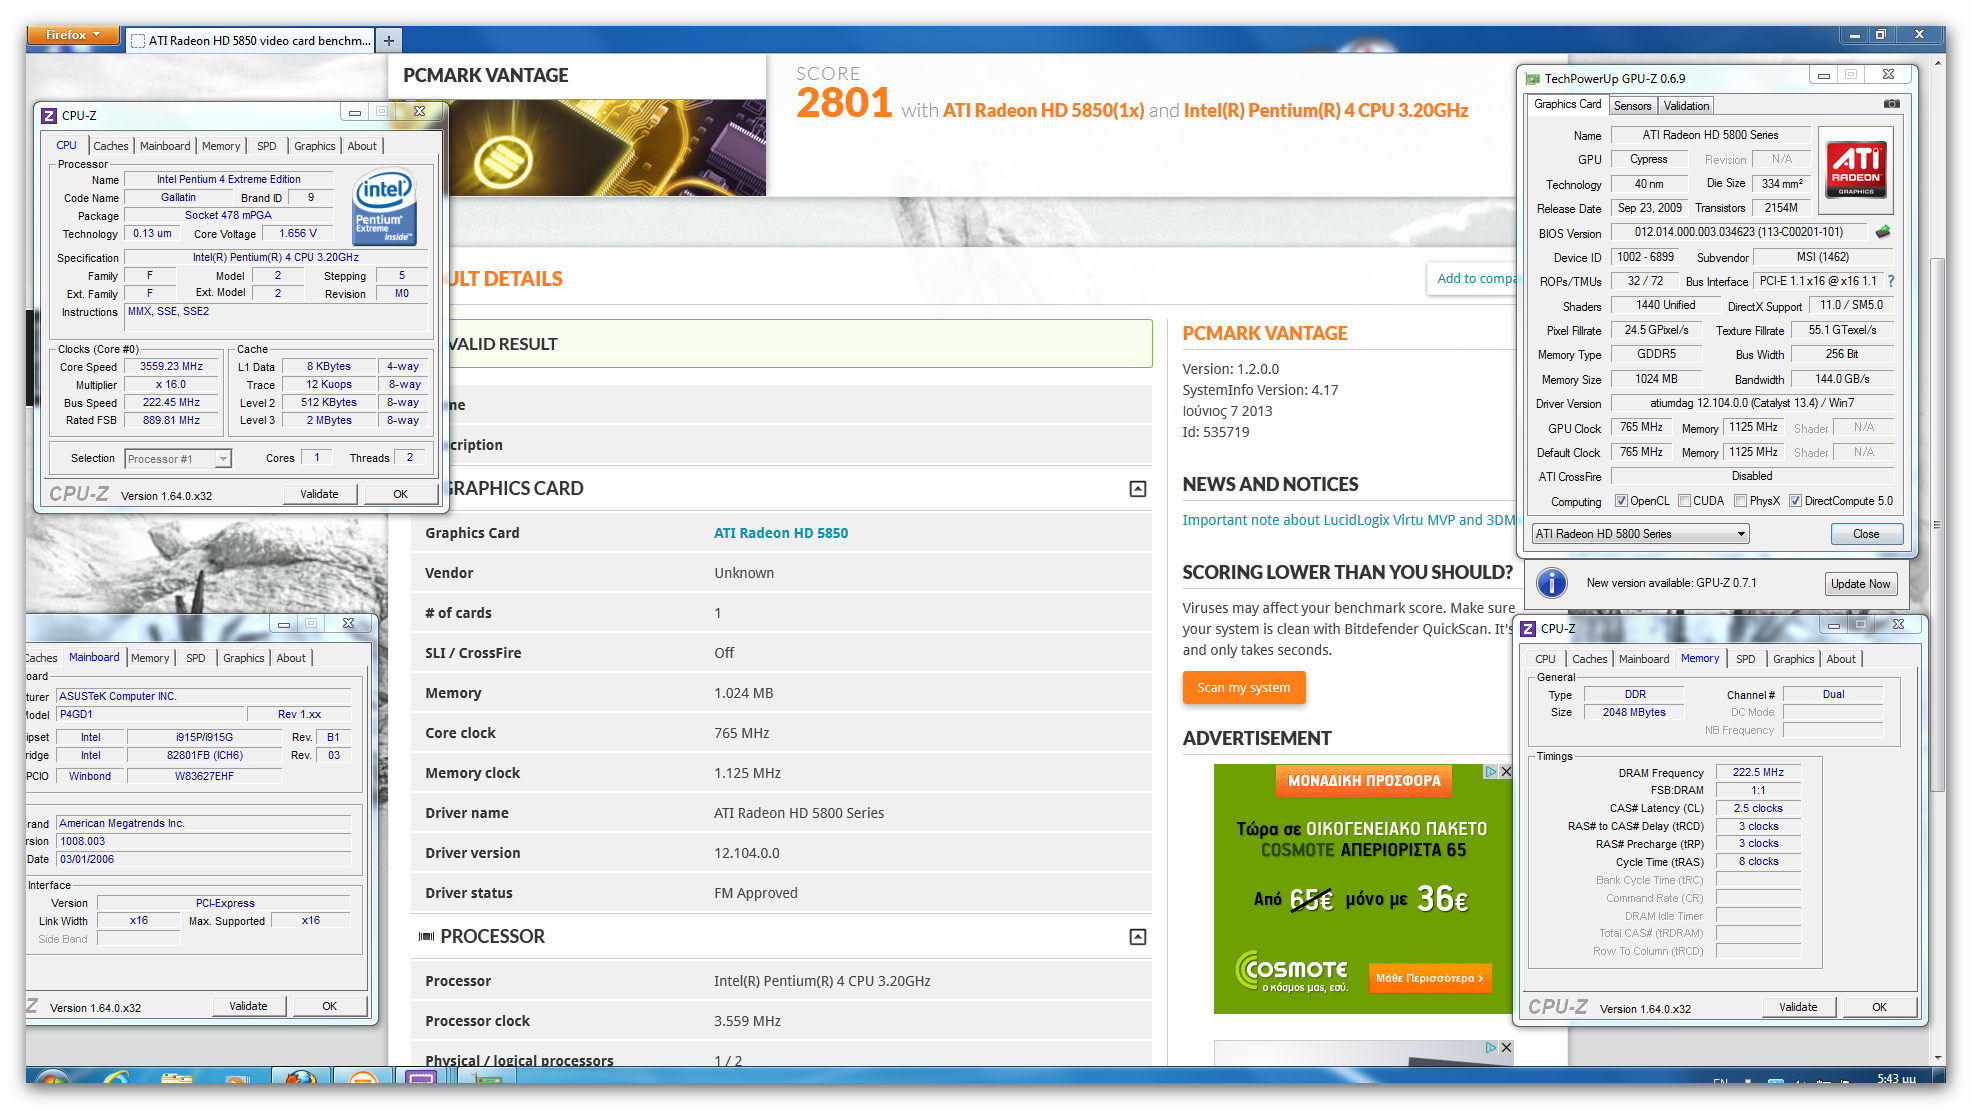Viewport: 1972px width, 1109px height.
Task: Click the 2801 score value
Action: pyautogui.click(x=843, y=104)
